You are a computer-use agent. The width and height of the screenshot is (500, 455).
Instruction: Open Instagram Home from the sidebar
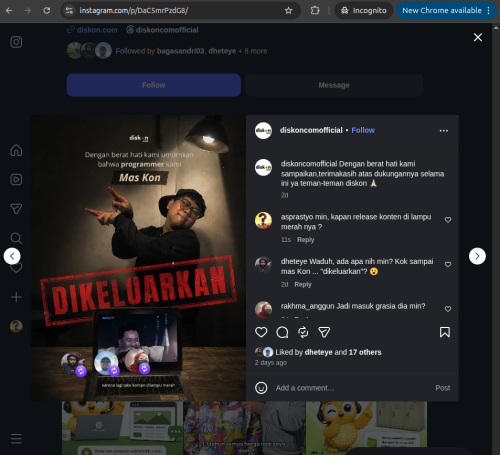(x=16, y=150)
